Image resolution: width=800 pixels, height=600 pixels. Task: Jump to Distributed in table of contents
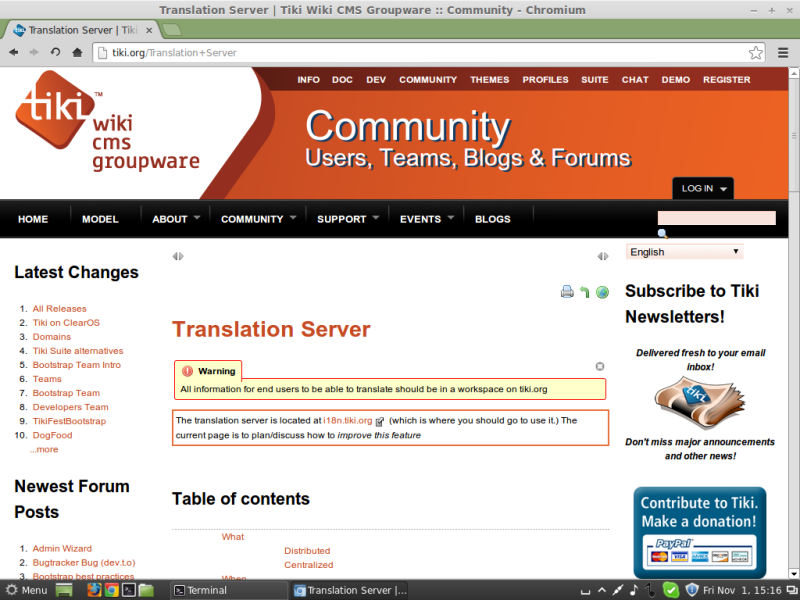click(307, 551)
